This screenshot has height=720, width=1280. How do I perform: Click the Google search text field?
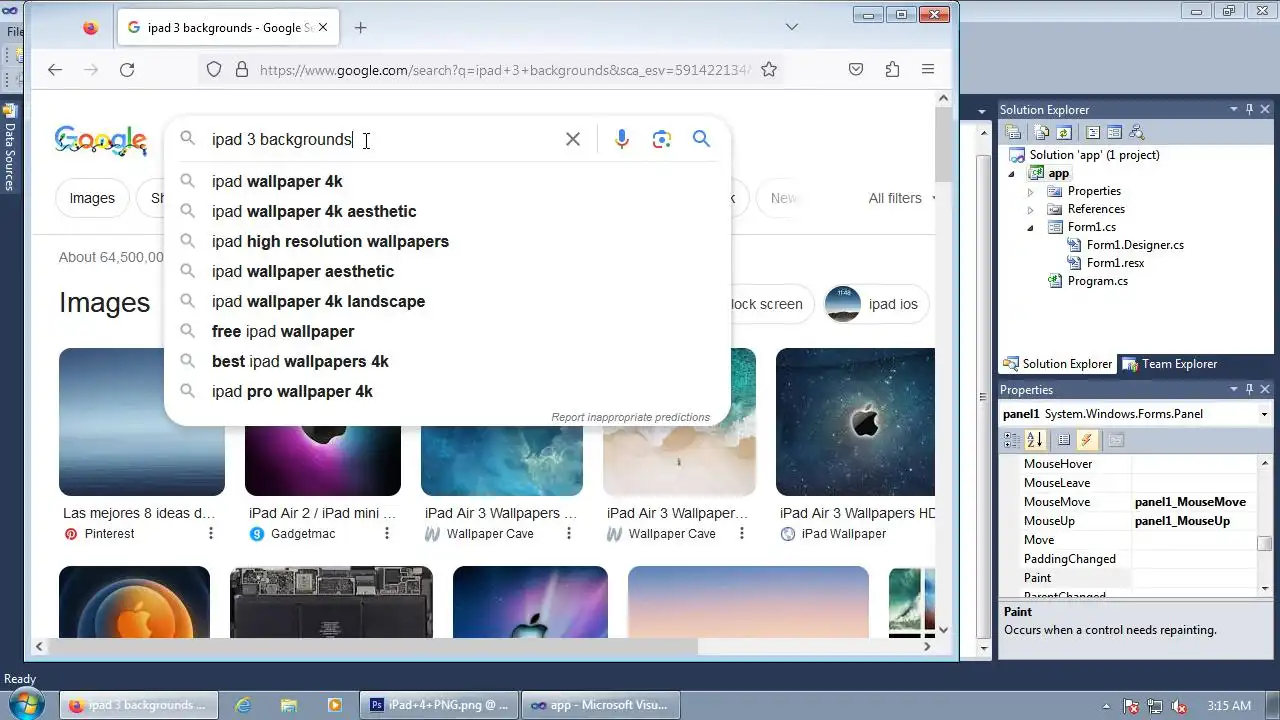(380, 139)
